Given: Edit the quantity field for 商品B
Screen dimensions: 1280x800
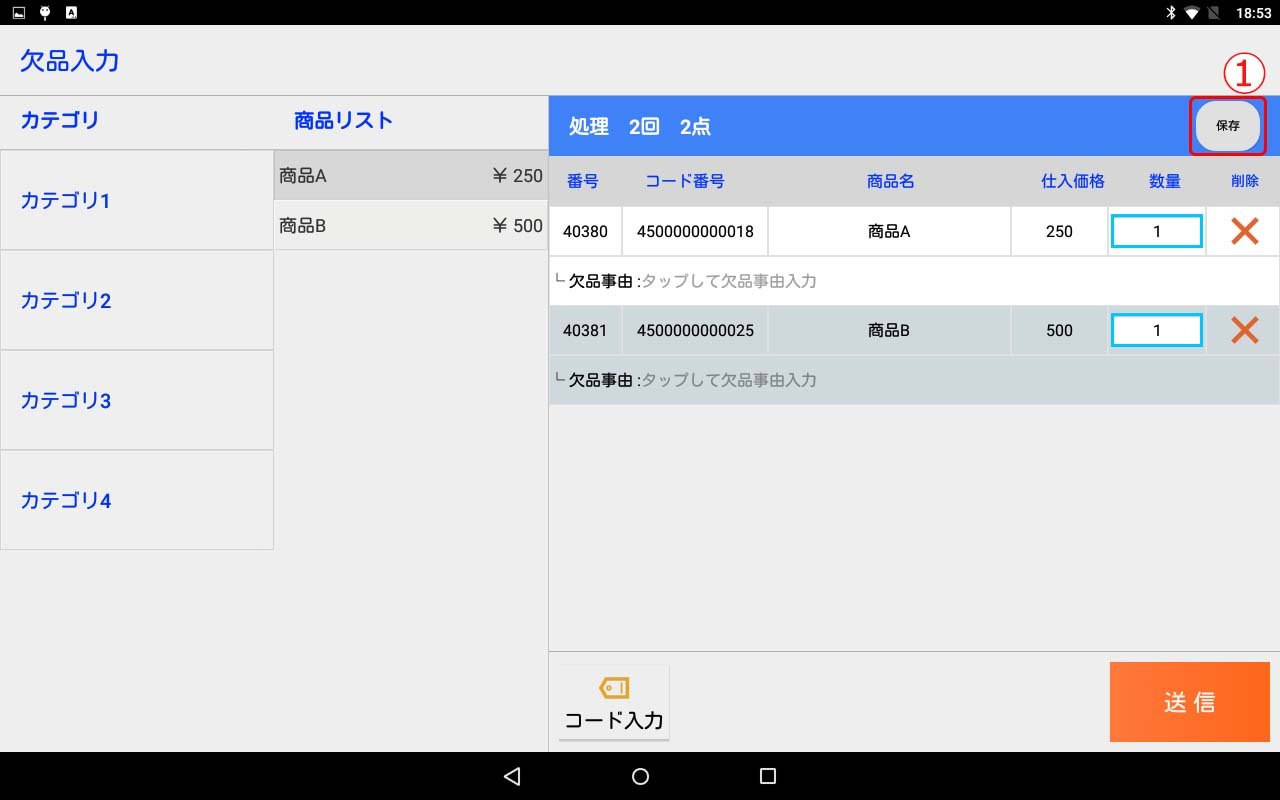Looking at the screenshot, I should coord(1156,330).
